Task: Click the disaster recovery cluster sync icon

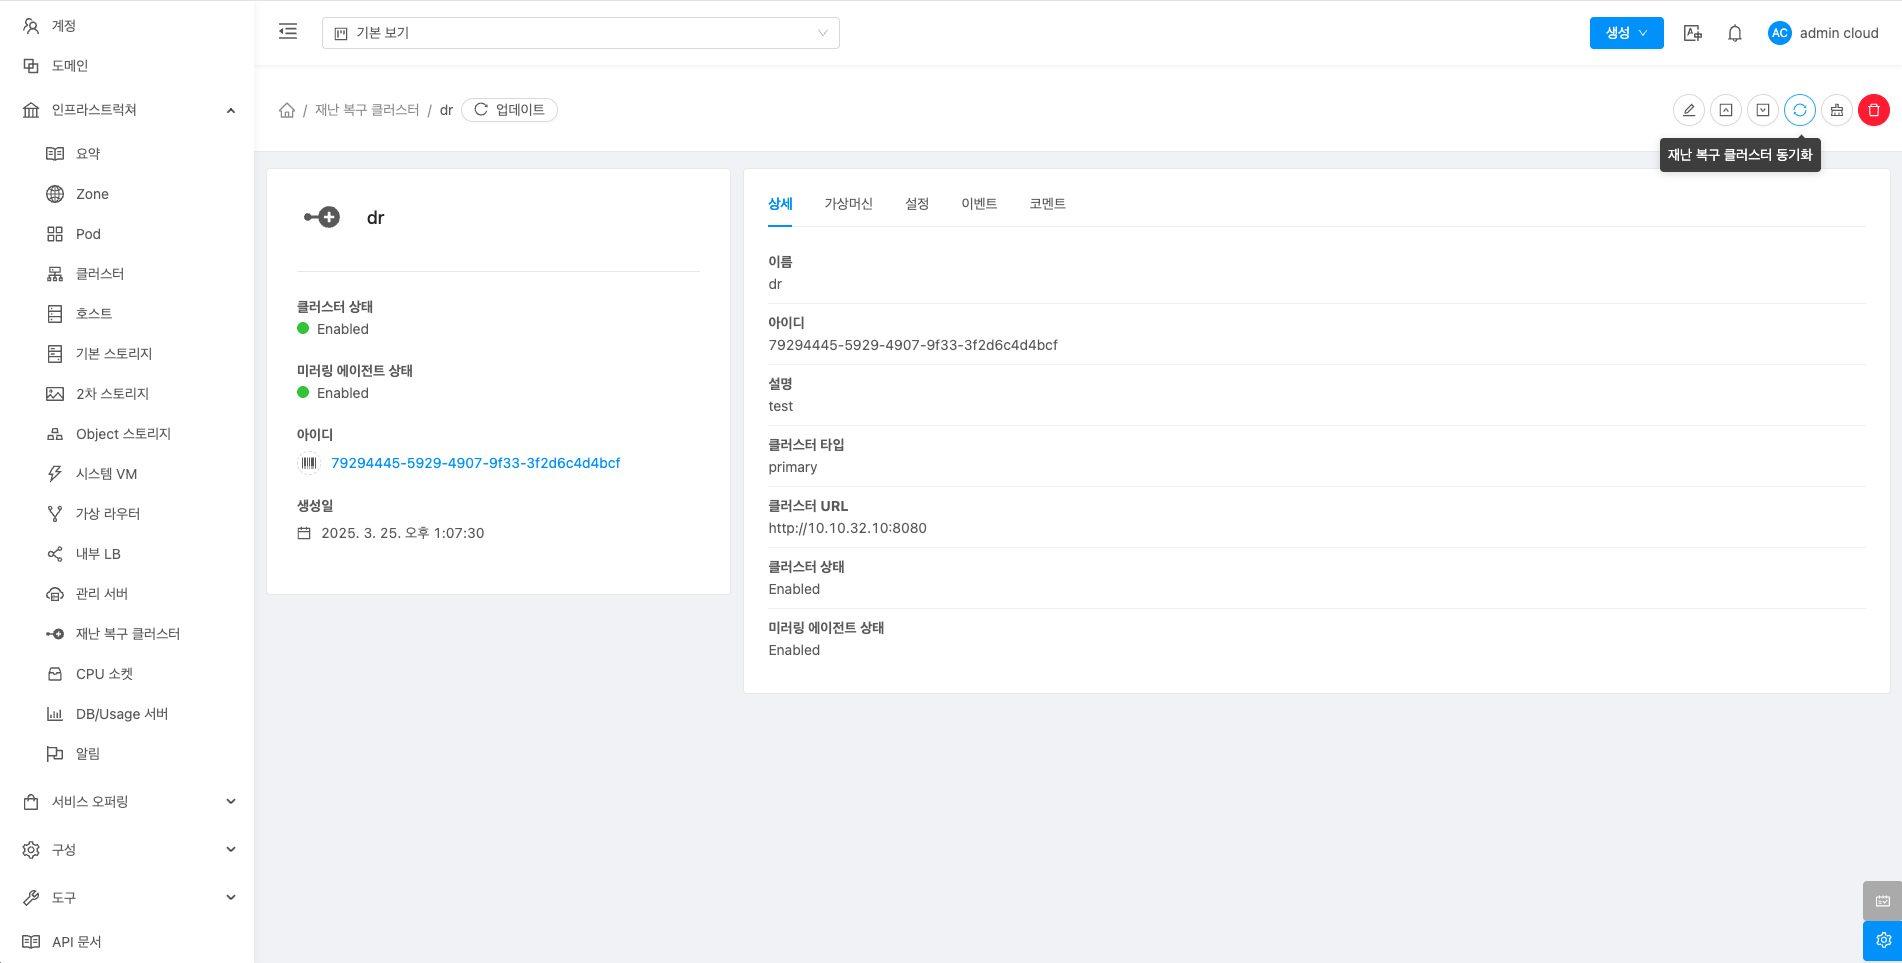Action: tap(1799, 110)
